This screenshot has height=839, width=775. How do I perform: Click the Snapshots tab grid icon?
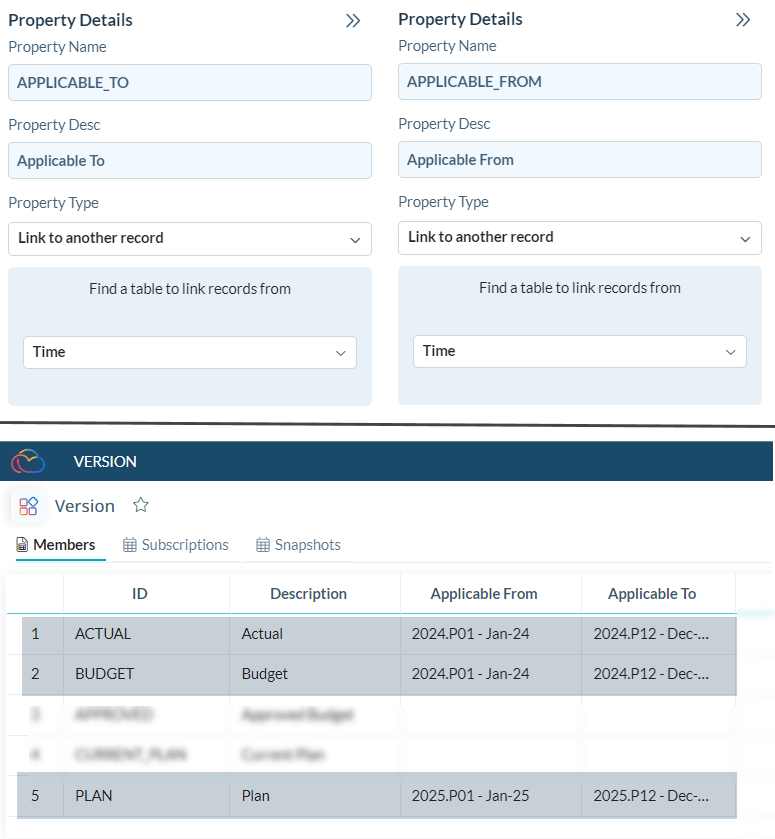(263, 545)
